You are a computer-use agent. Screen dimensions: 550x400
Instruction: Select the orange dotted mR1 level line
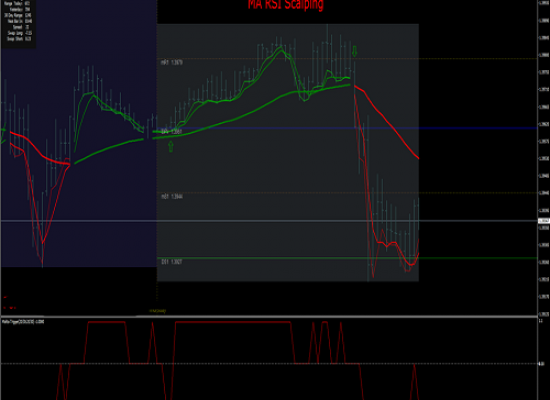(x=347, y=59)
